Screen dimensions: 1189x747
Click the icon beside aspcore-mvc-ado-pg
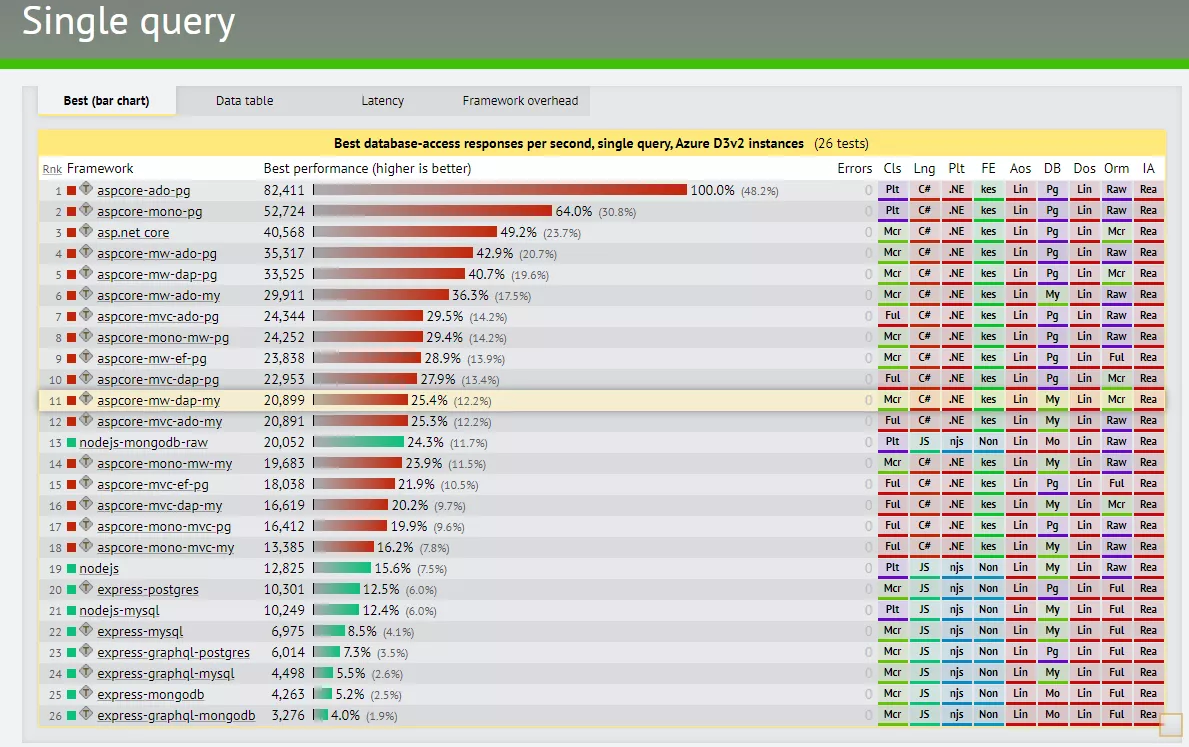click(86, 314)
